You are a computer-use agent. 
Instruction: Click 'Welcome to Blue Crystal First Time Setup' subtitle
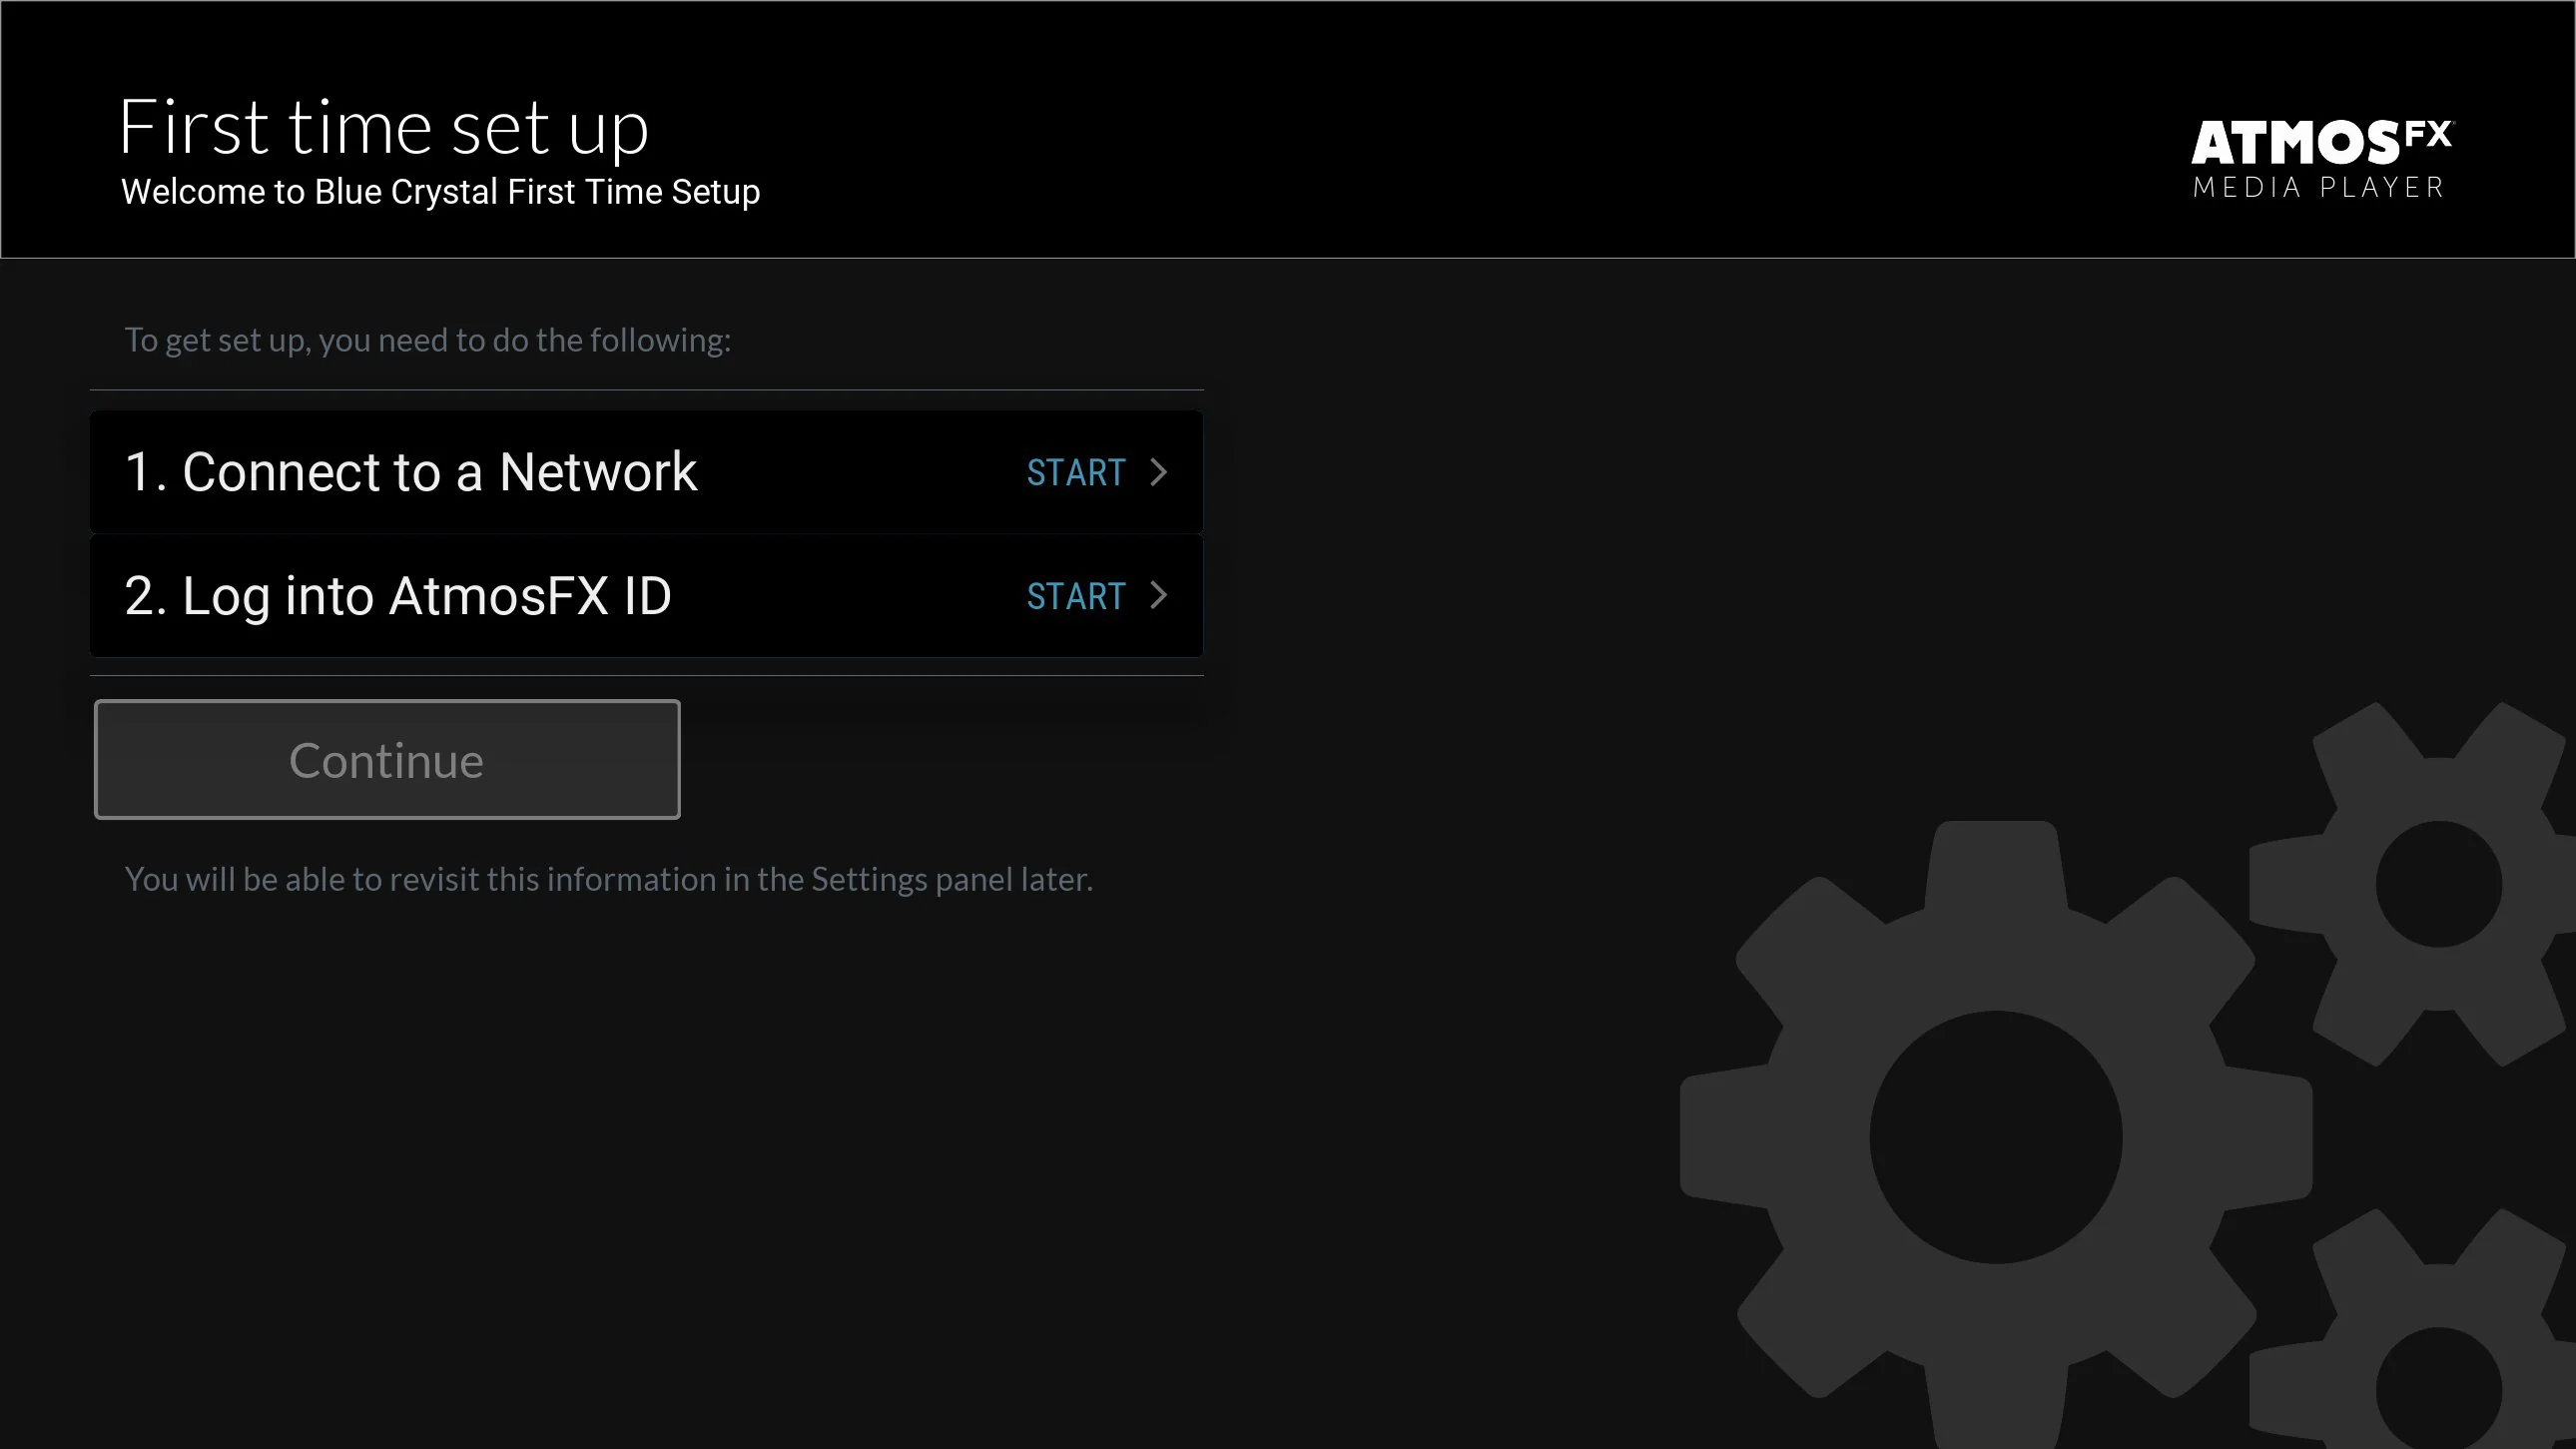pyautogui.click(x=440, y=191)
